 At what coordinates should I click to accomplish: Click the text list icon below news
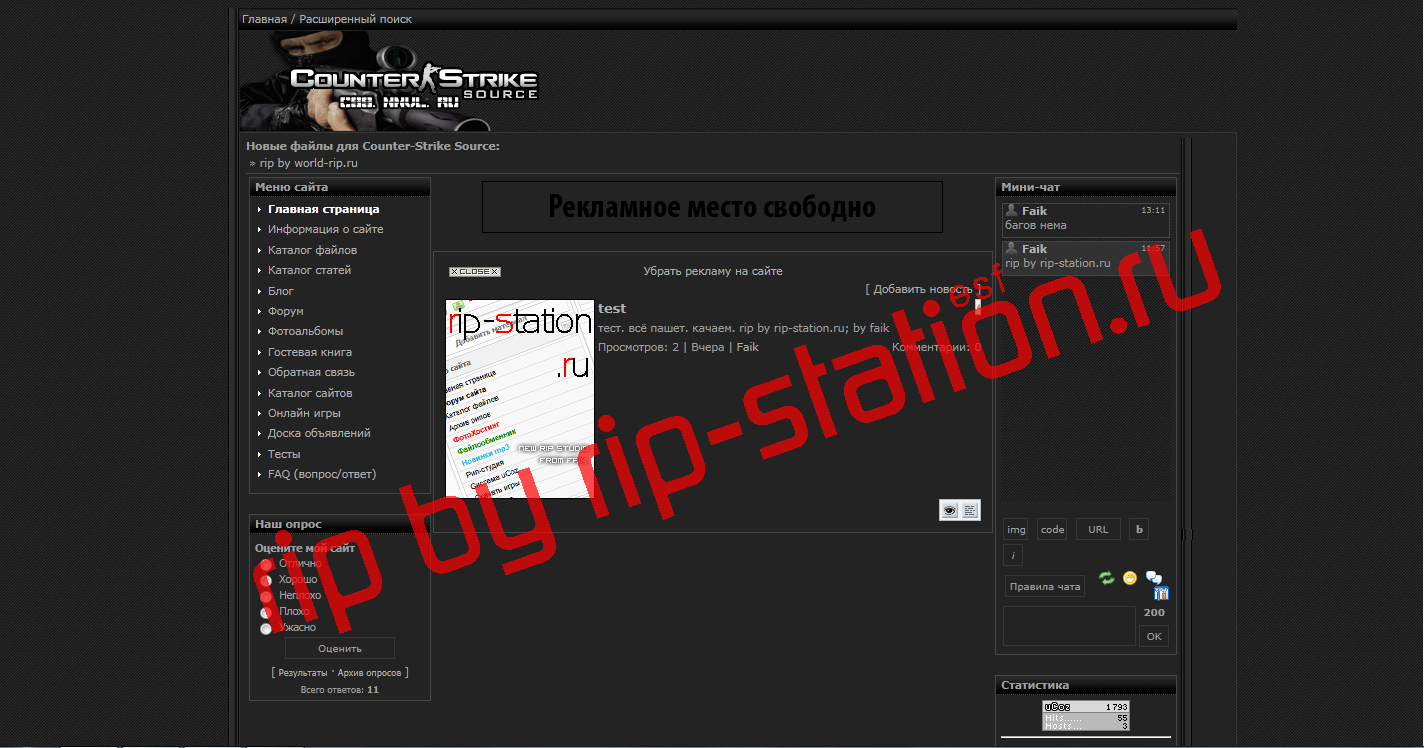click(x=970, y=510)
